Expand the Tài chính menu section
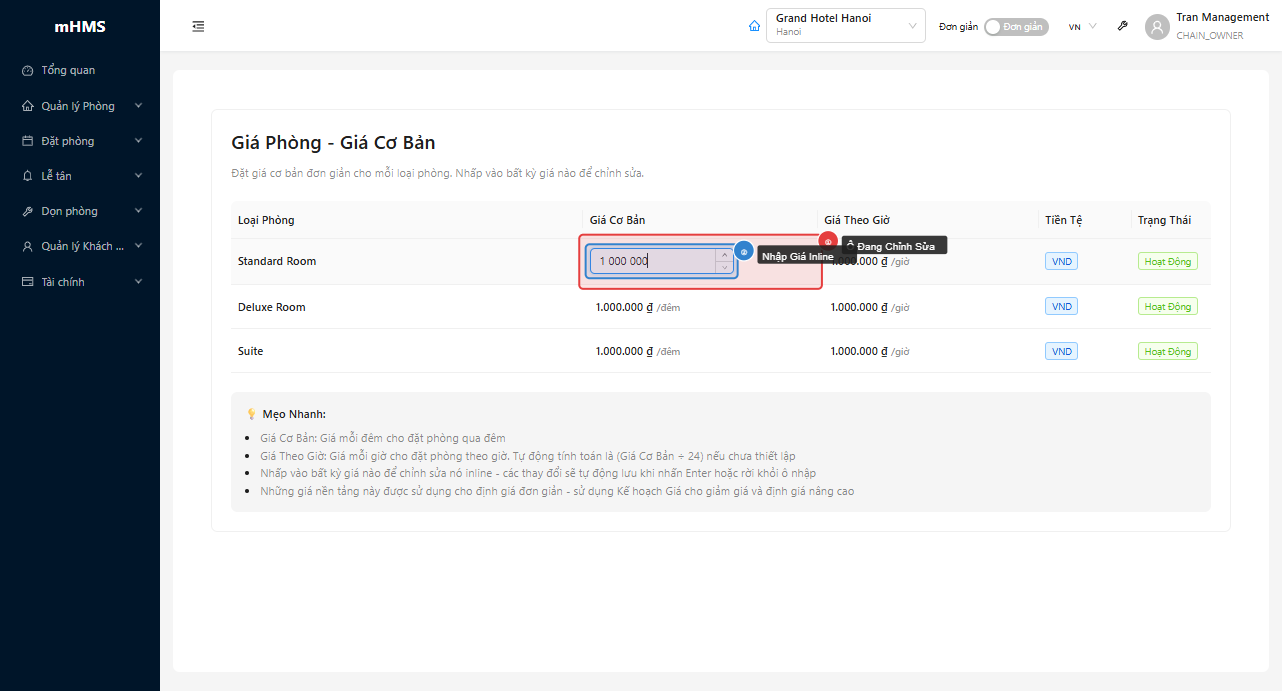The image size is (1282, 691). pos(80,282)
